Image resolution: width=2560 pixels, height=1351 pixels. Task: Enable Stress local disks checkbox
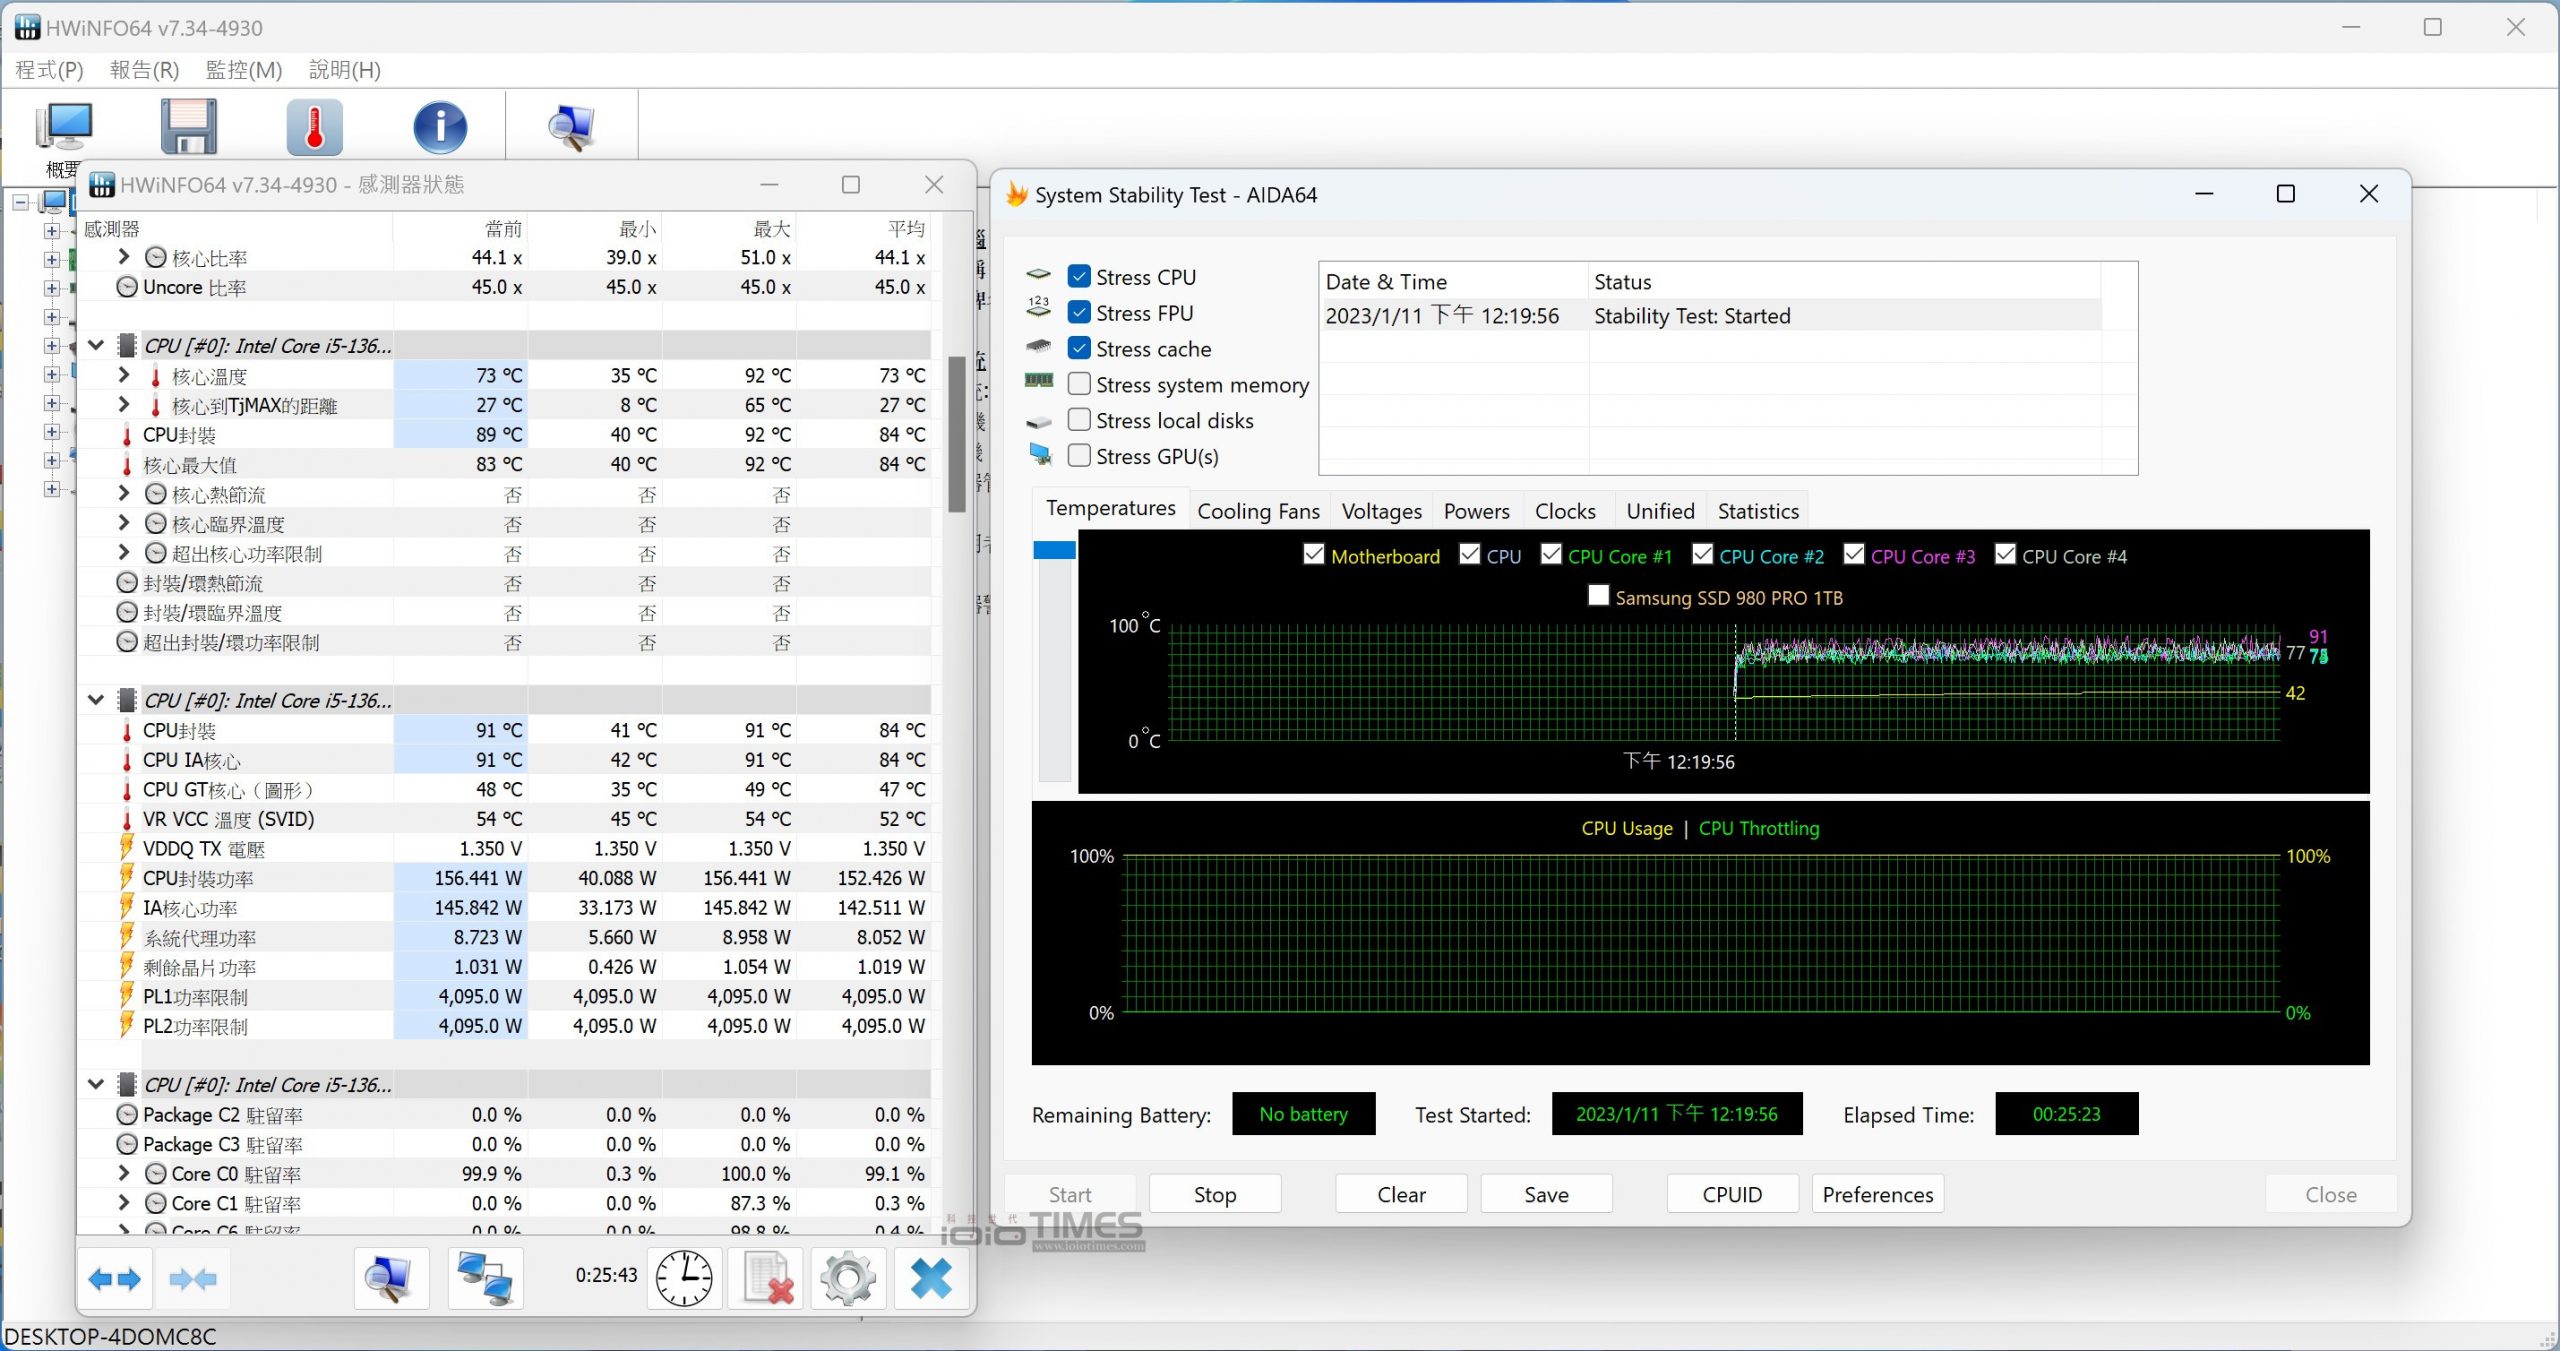(x=1079, y=420)
